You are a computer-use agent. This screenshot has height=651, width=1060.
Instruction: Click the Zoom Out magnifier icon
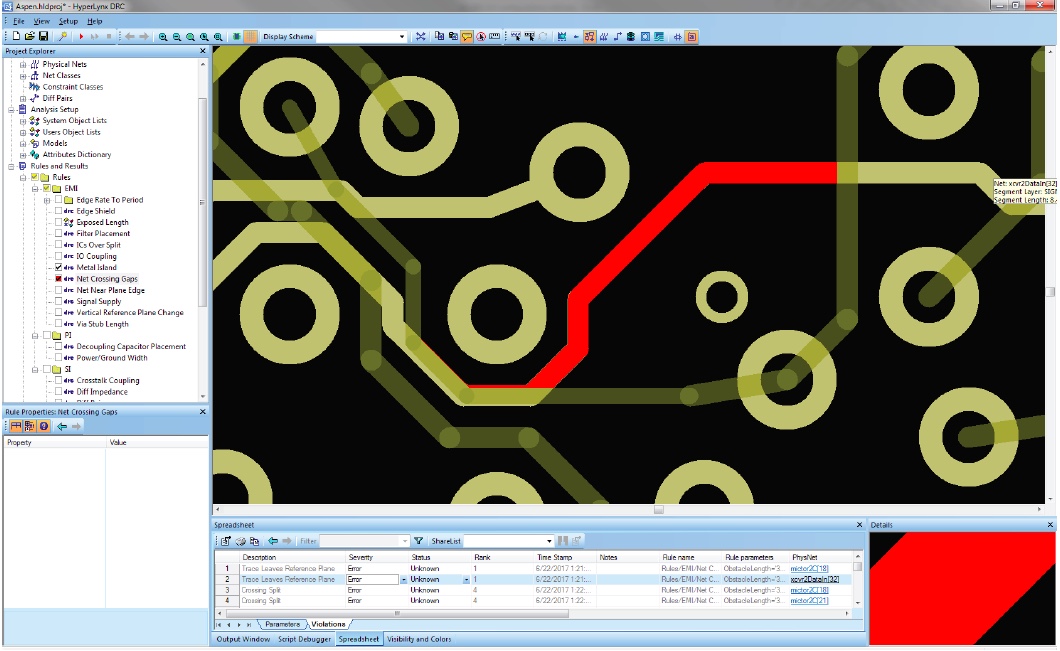pos(176,37)
